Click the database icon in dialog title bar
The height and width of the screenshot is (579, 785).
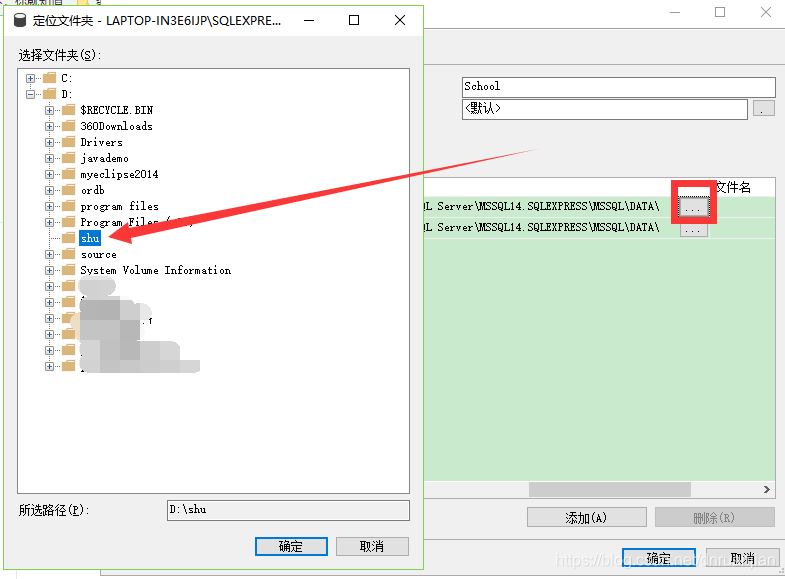click(20, 20)
